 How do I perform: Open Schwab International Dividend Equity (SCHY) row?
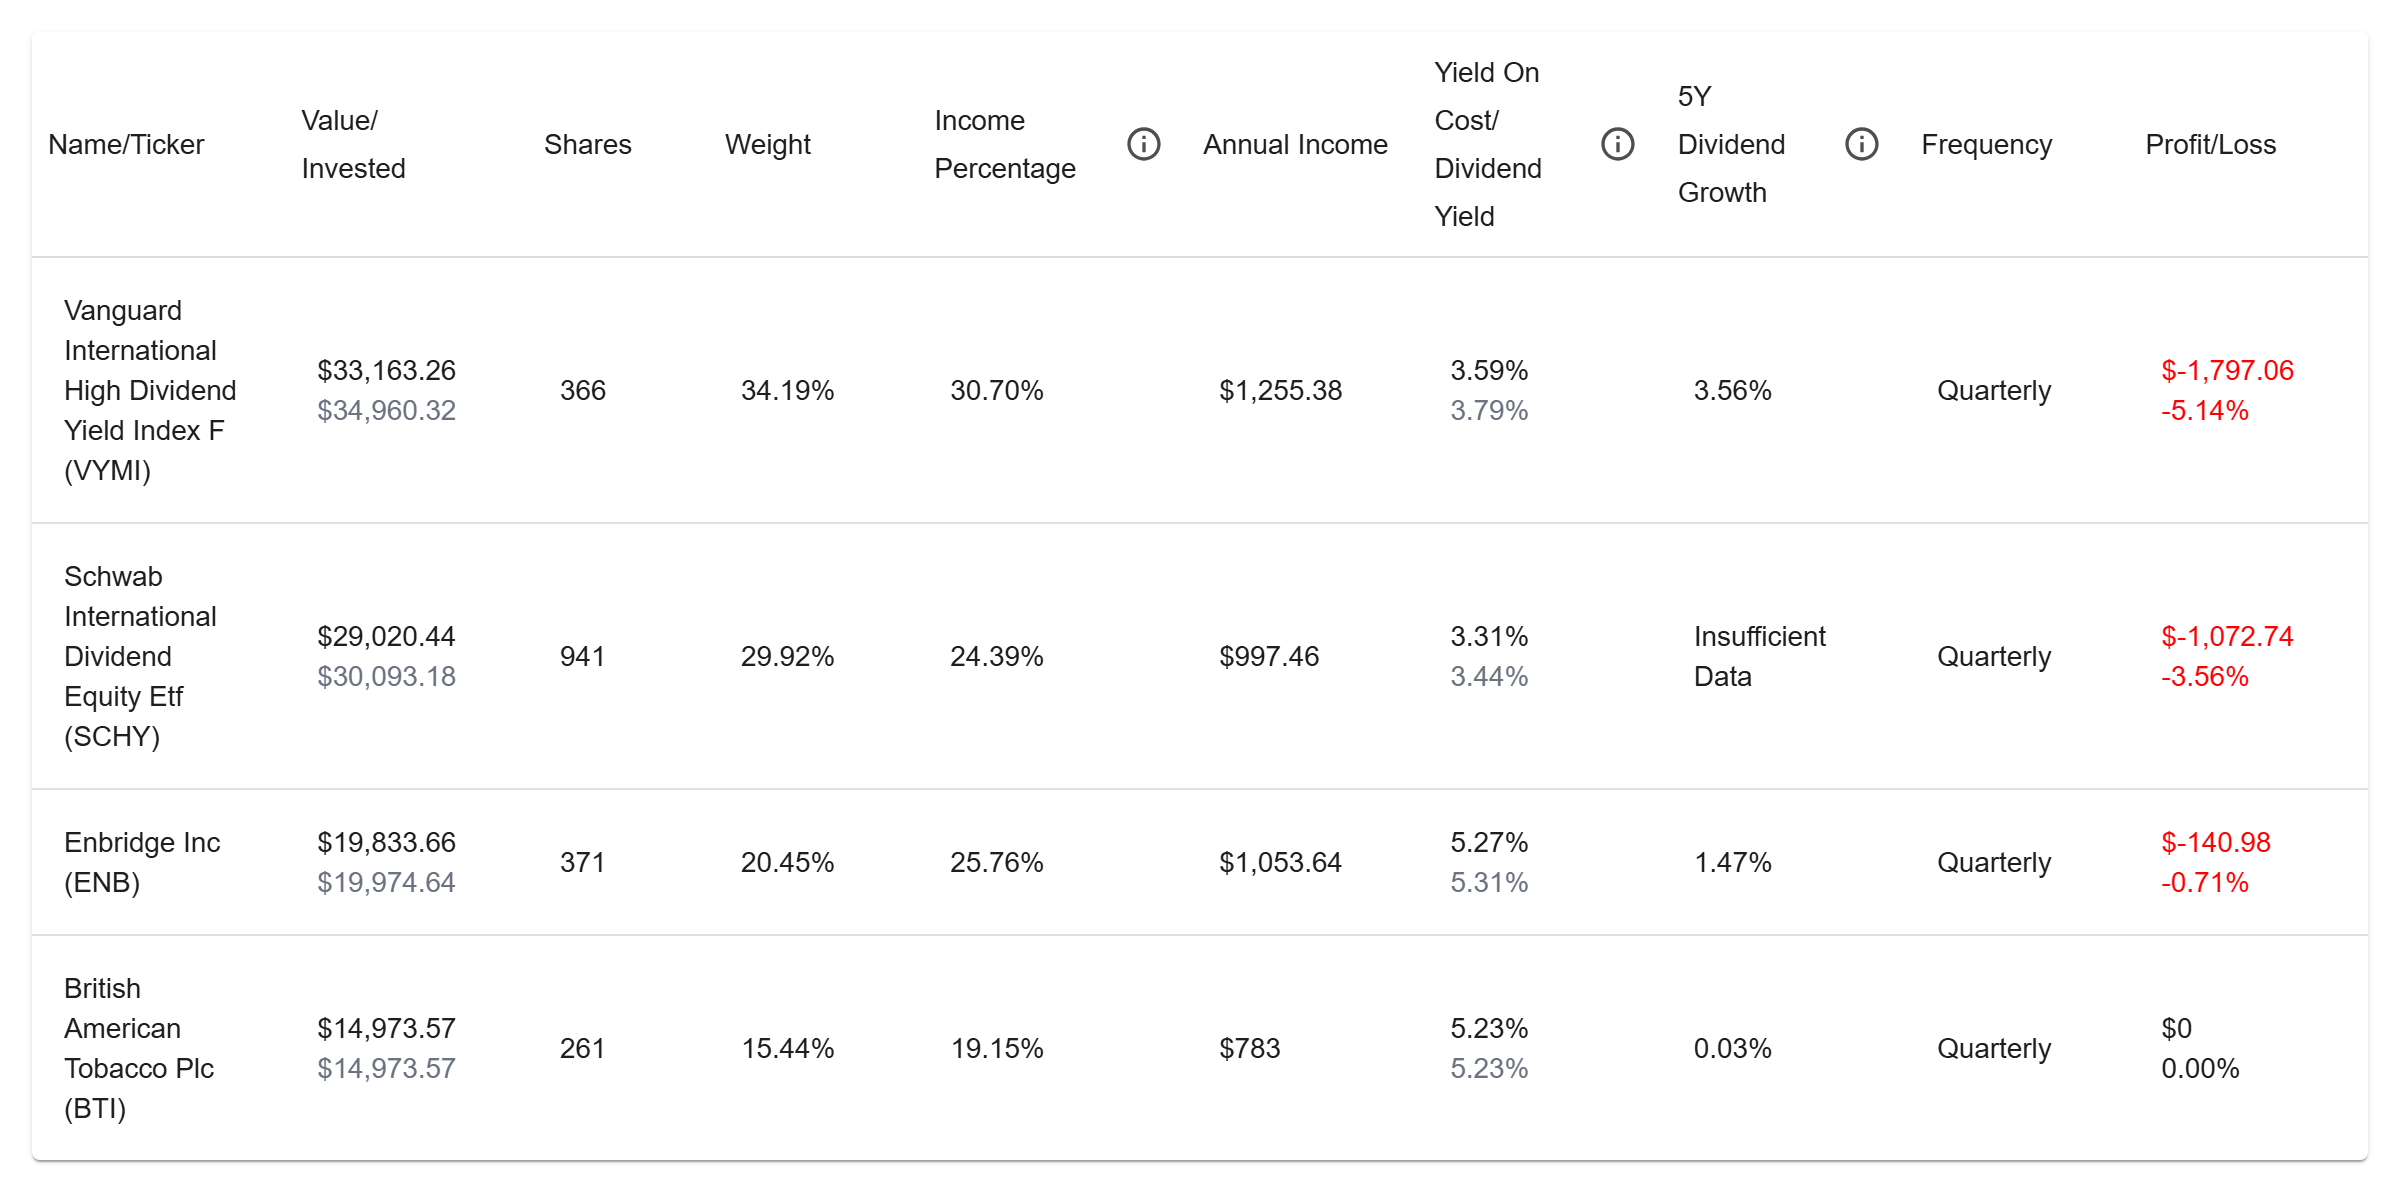click(x=140, y=656)
